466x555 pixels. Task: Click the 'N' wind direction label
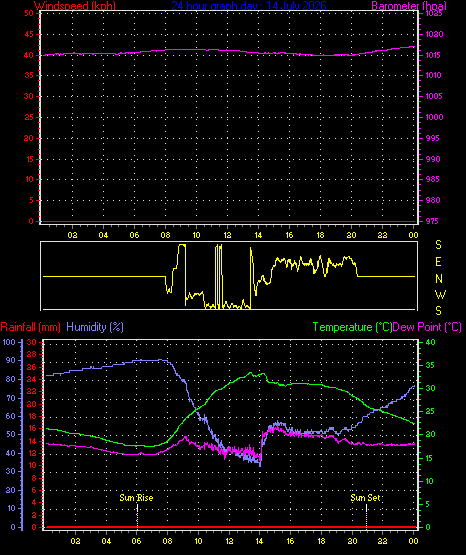(439, 279)
